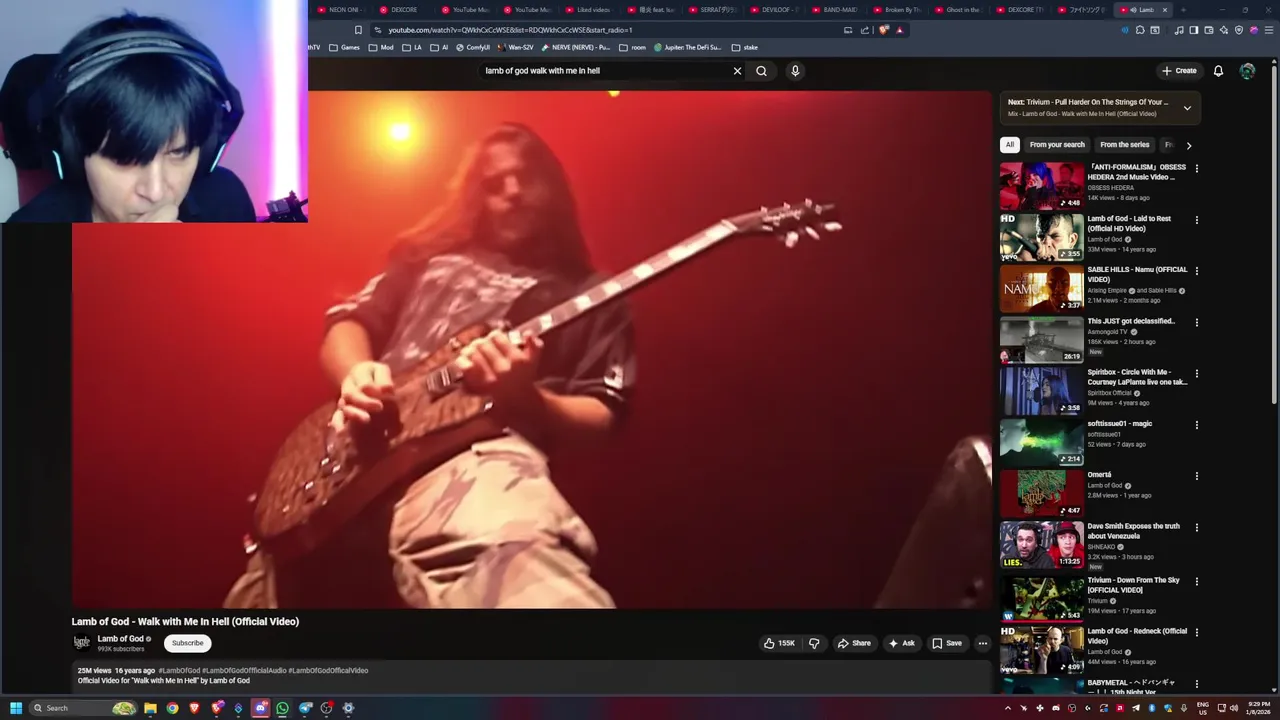Open YouTube notifications bell
The width and height of the screenshot is (1280, 720).
pyautogui.click(x=1218, y=71)
